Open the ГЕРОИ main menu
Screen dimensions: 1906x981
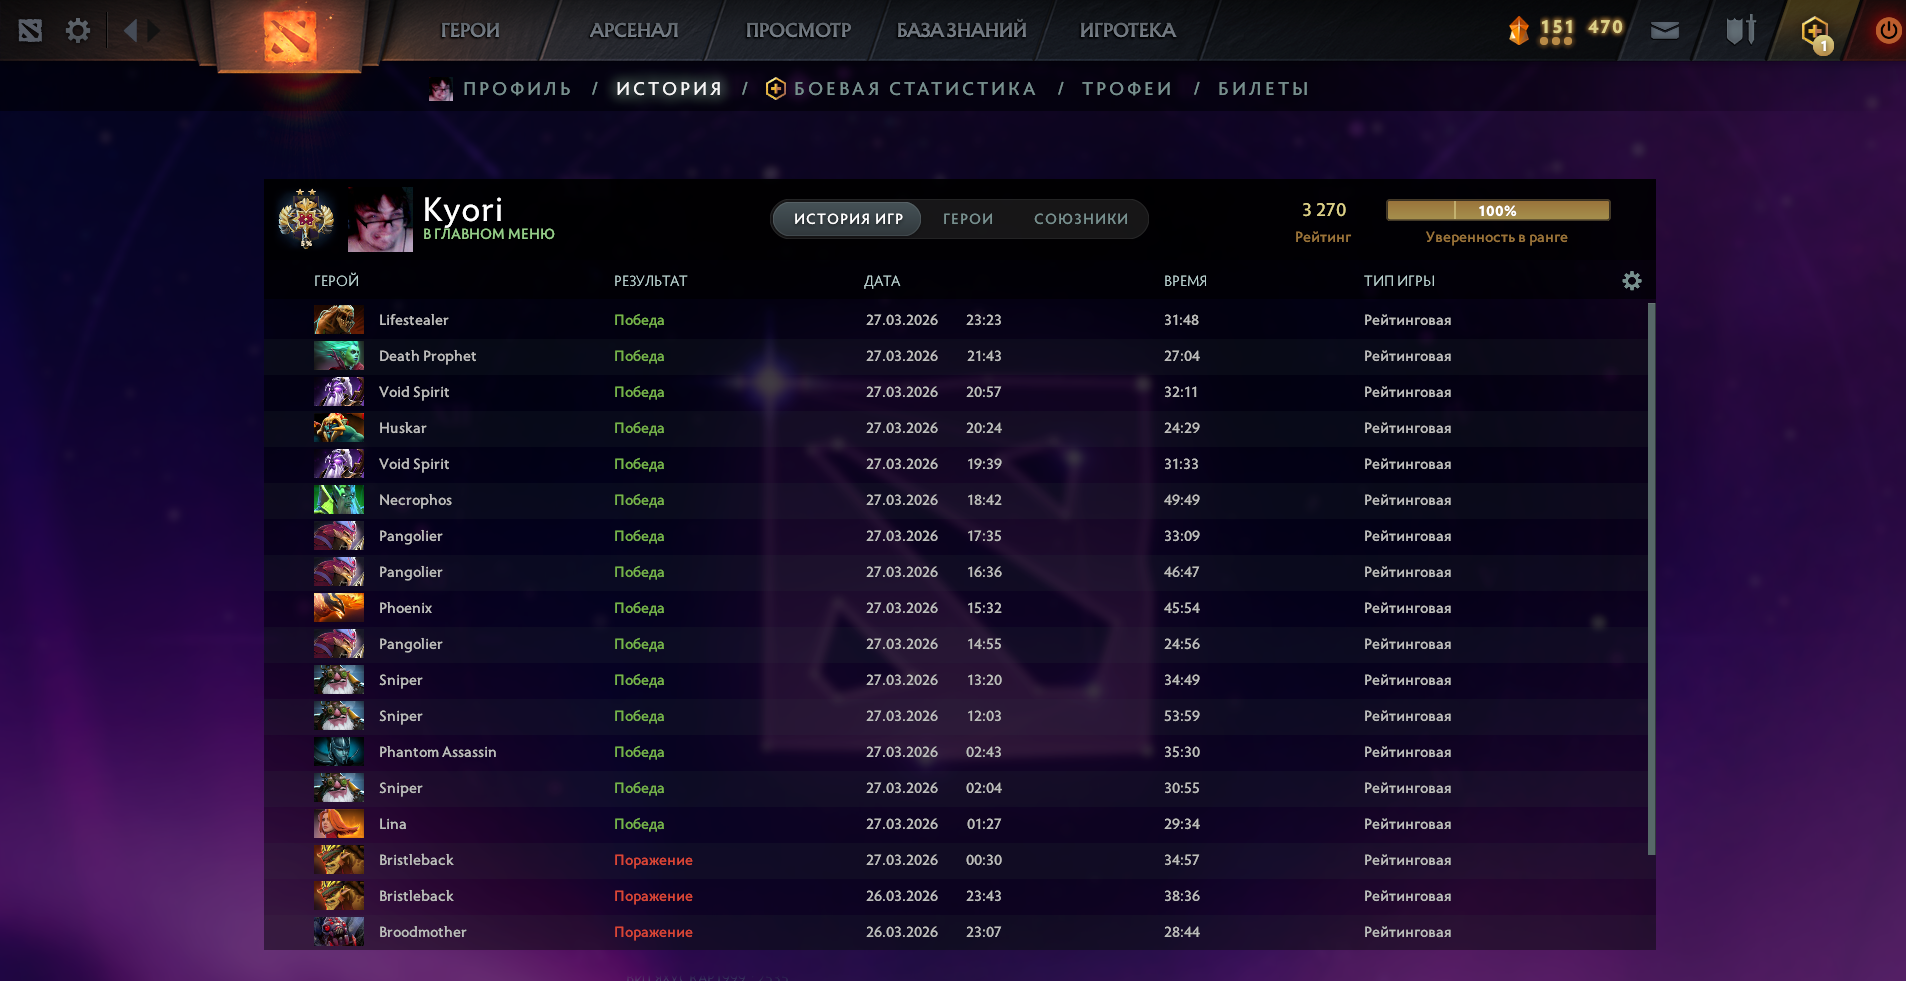pos(470,30)
